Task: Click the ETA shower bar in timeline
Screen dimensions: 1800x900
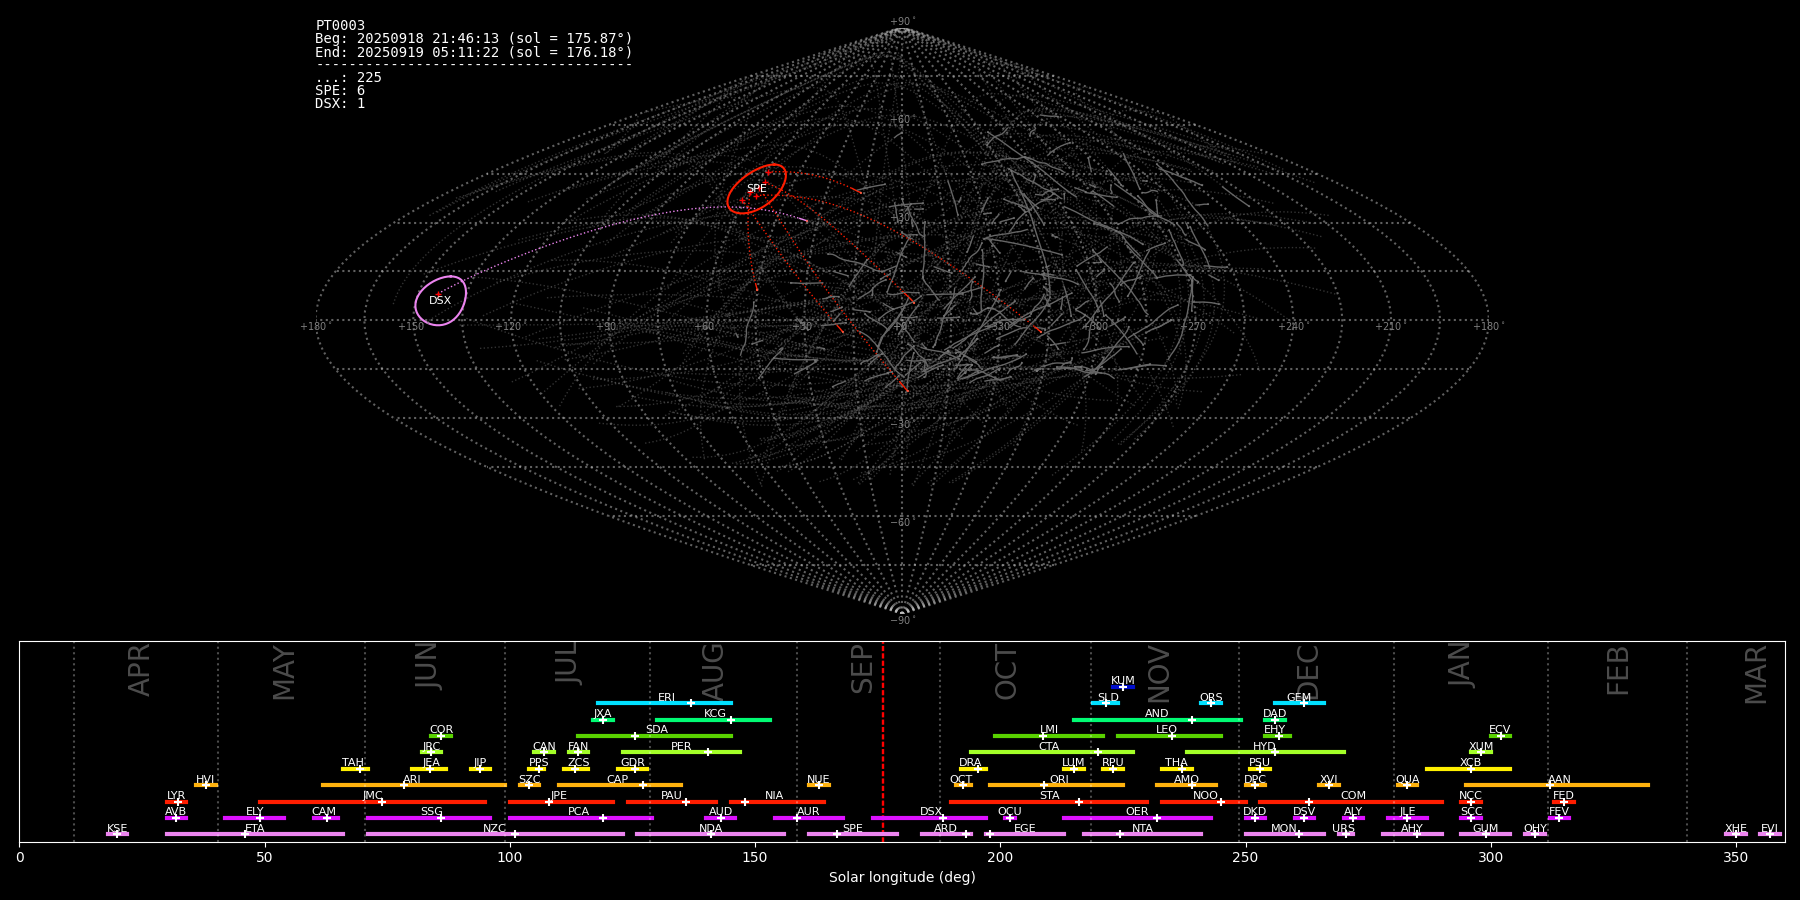Action: [x=255, y=834]
